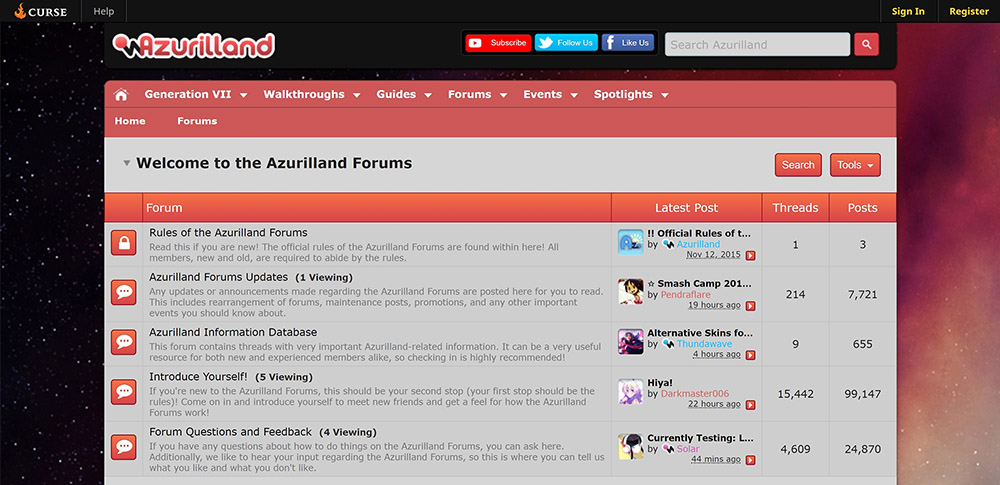This screenshot has height=485, width=1000.
Task: Open Pendraflare's avatar thumbnail
Action: (x=630, y=292)
